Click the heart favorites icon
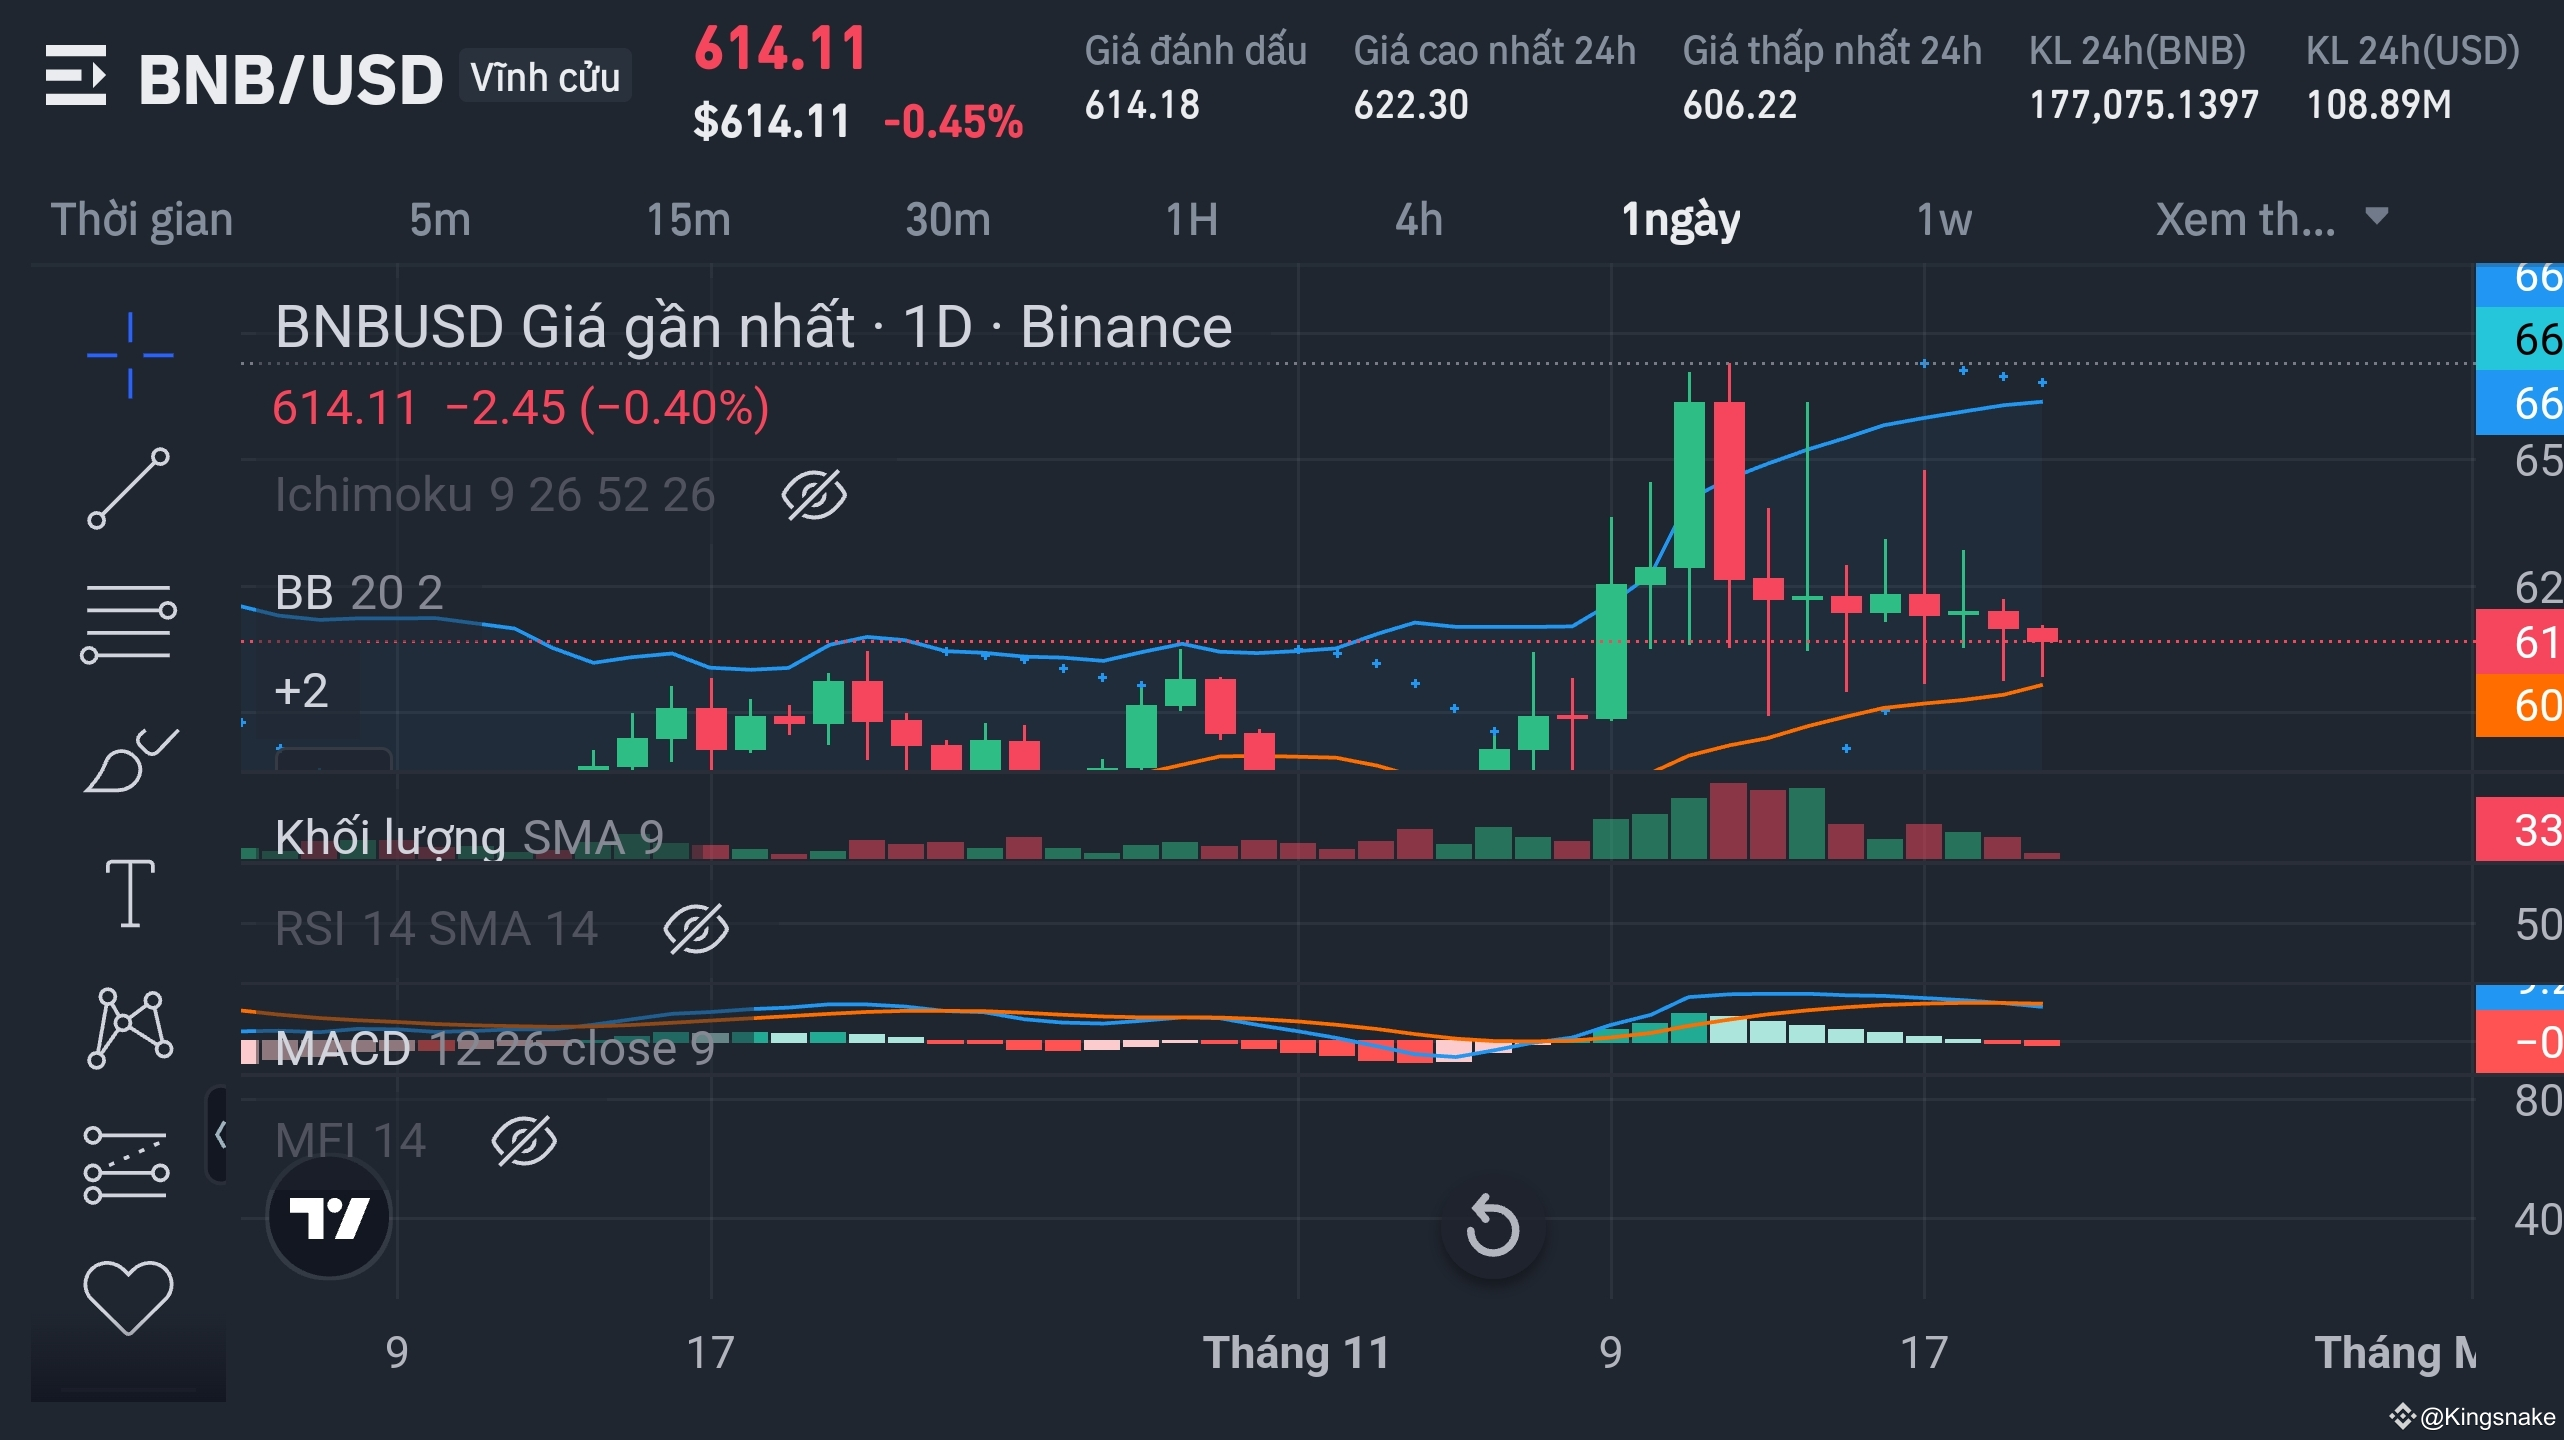 coord(127,1297)
